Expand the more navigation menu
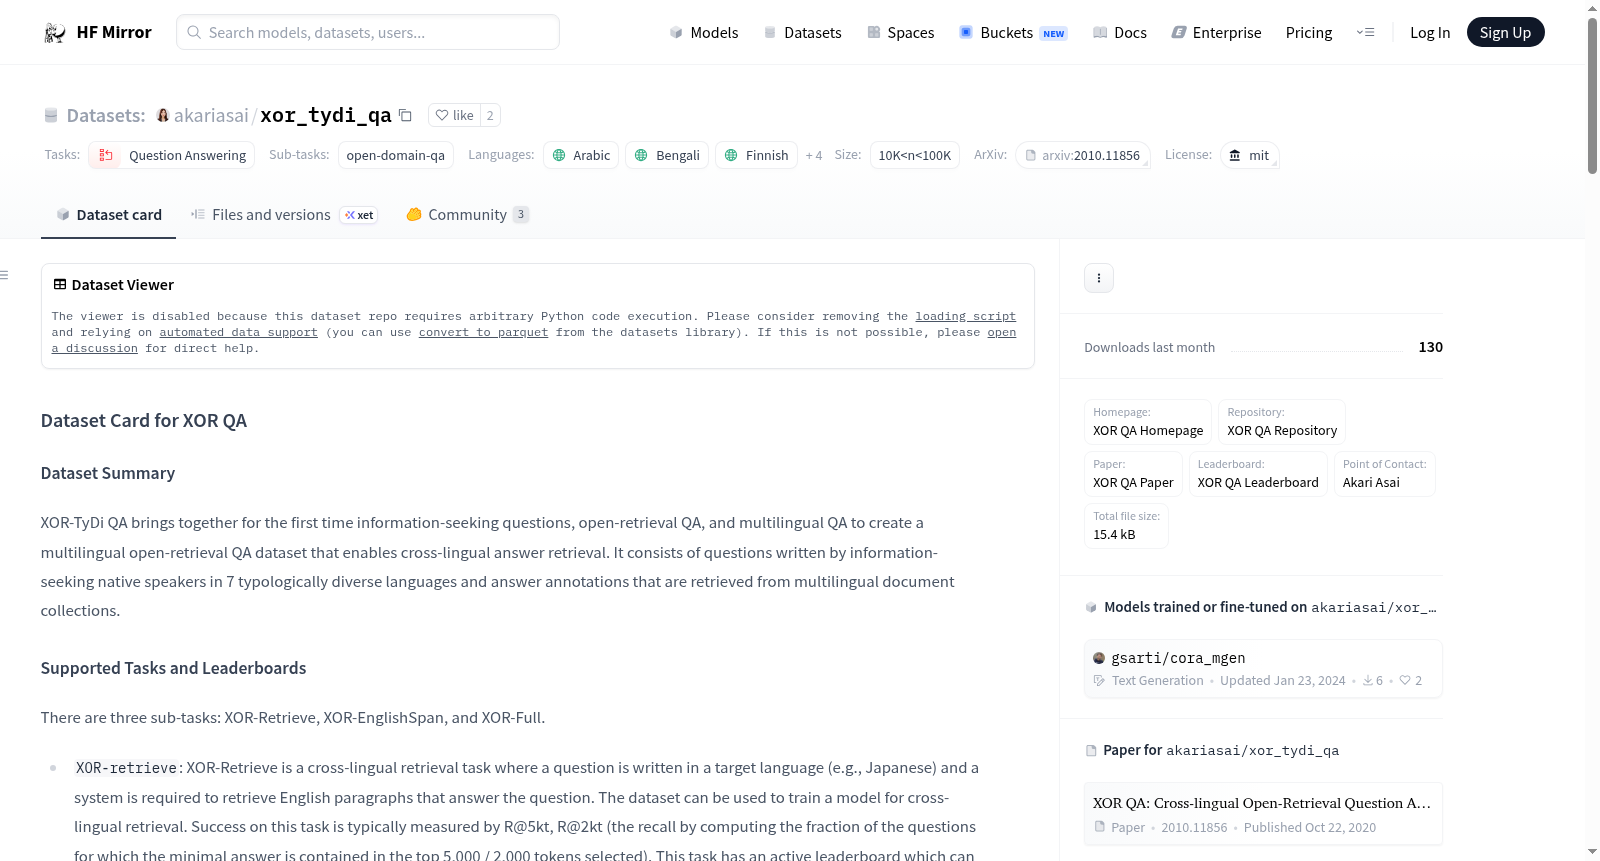Screen dimensions: 1600x861 point(1365,33)
